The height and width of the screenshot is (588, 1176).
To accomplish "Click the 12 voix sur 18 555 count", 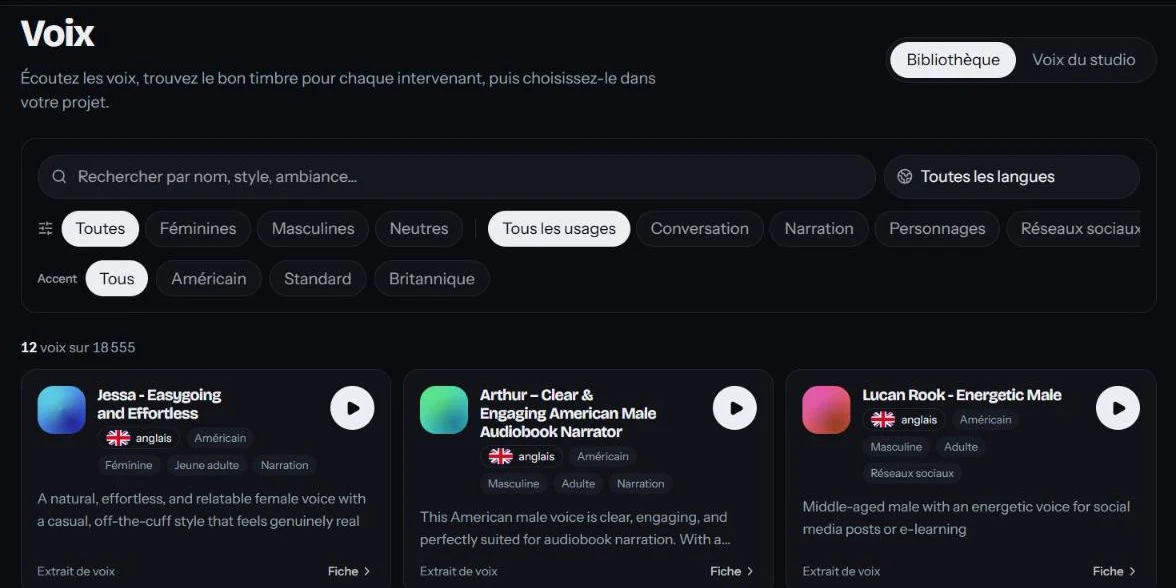I will point(78,347).
